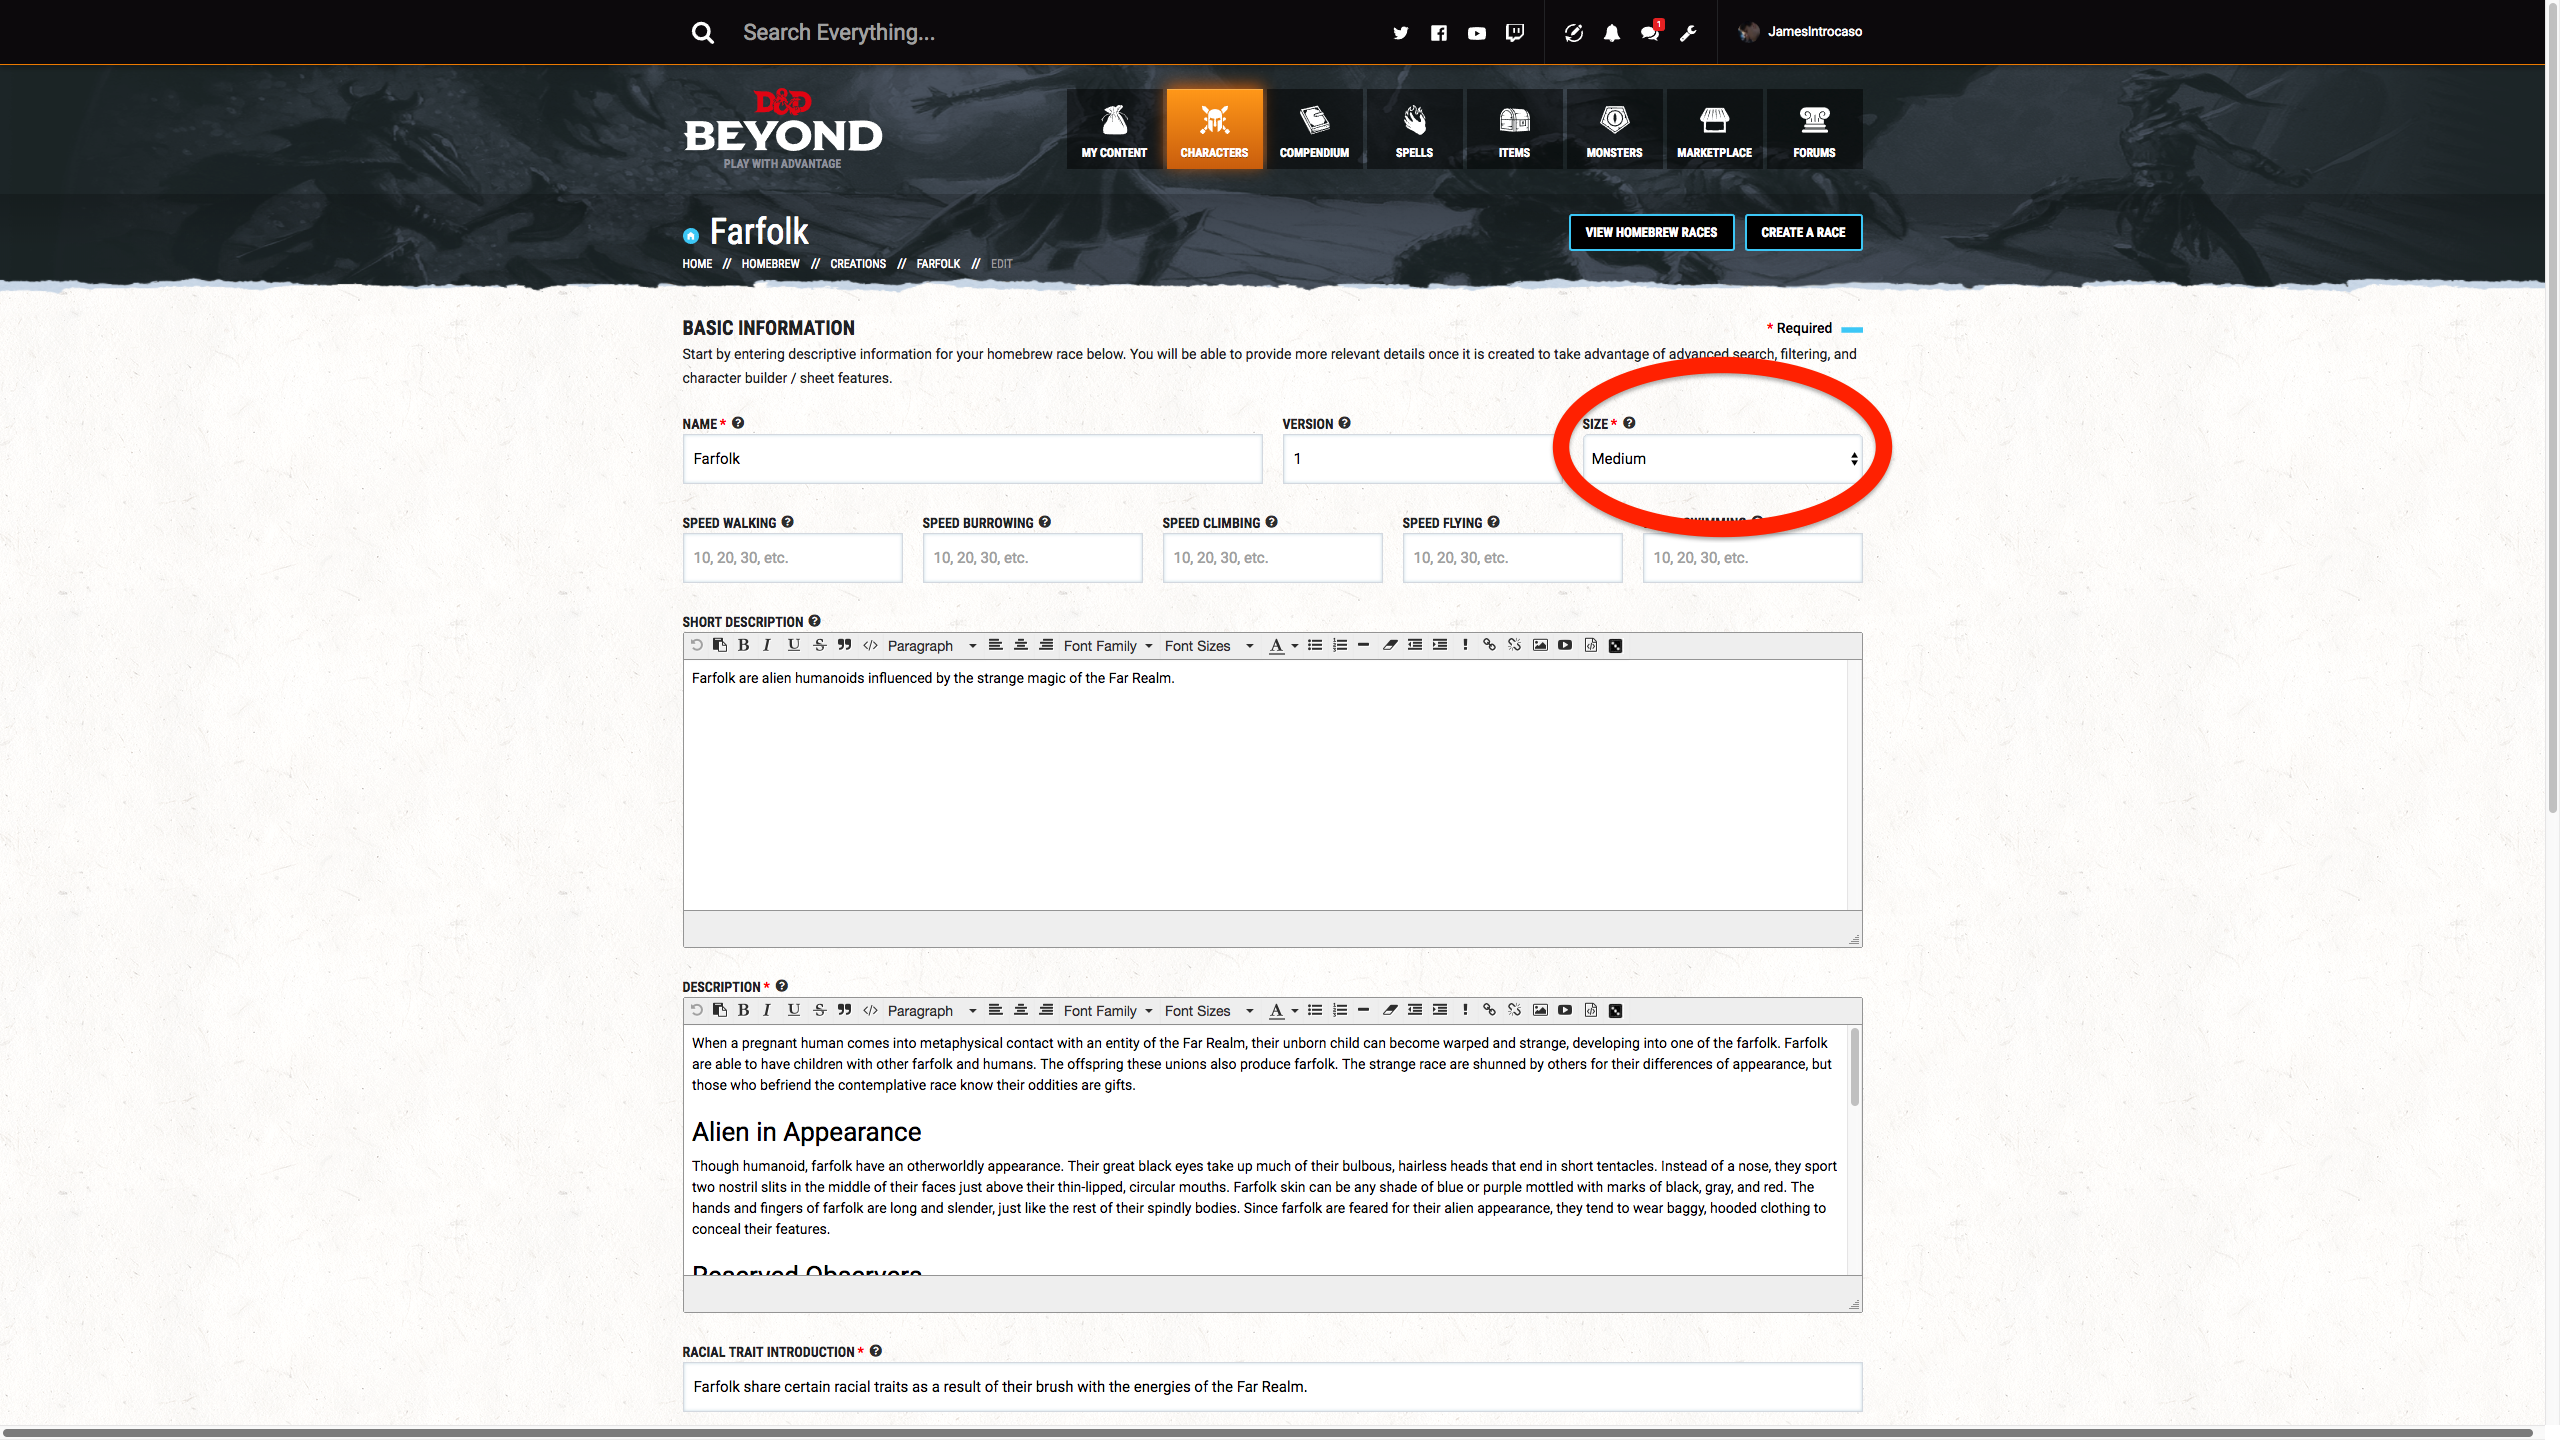Screen dimensions: 2560x1440
Task: Open private messages chat icon
Action: tap(1649, 33)
